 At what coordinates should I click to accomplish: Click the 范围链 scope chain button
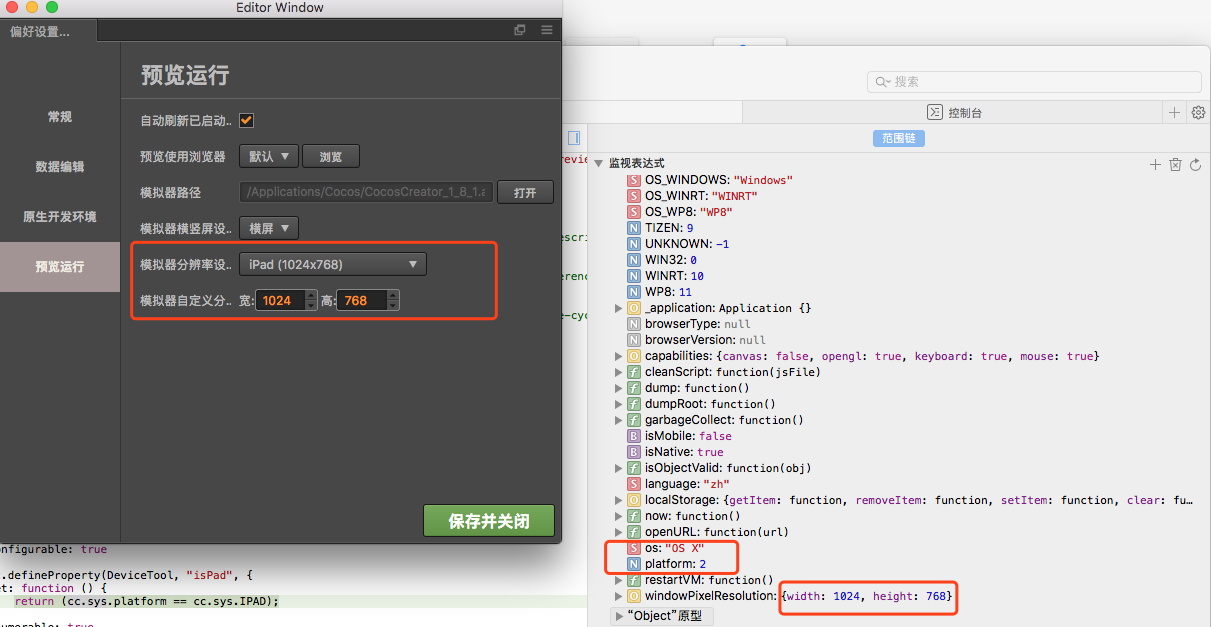(898, 138)
